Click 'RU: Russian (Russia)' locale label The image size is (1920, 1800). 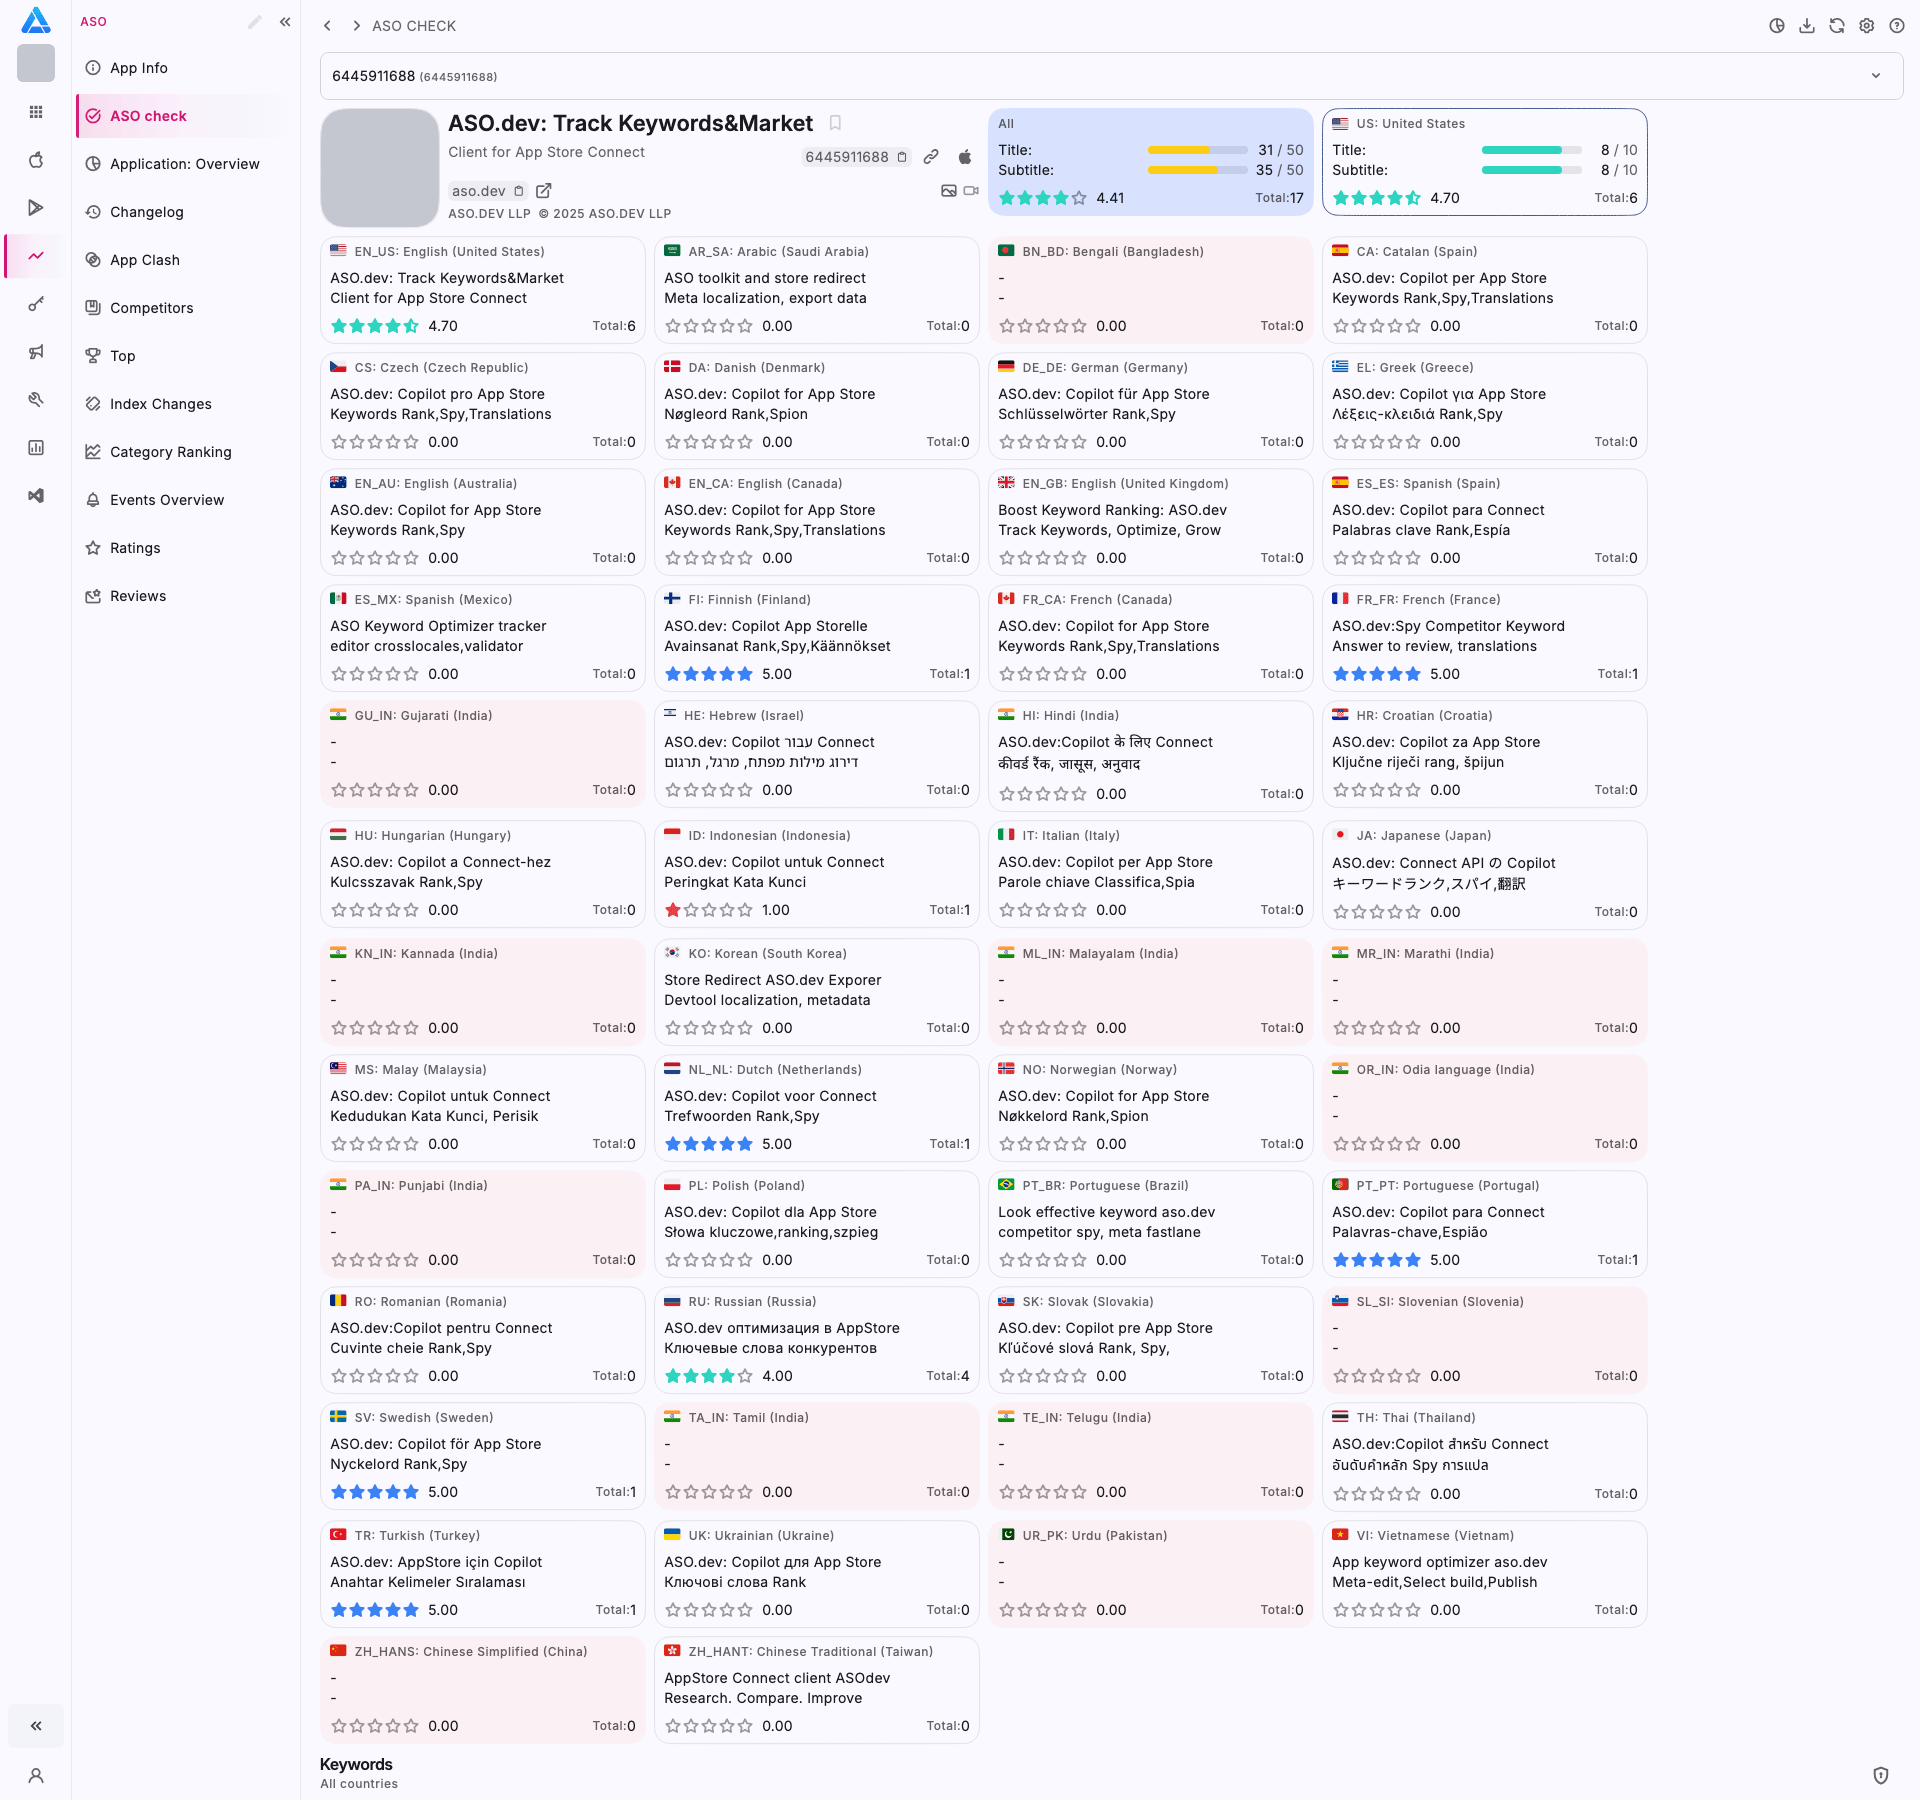(752, 1302)
